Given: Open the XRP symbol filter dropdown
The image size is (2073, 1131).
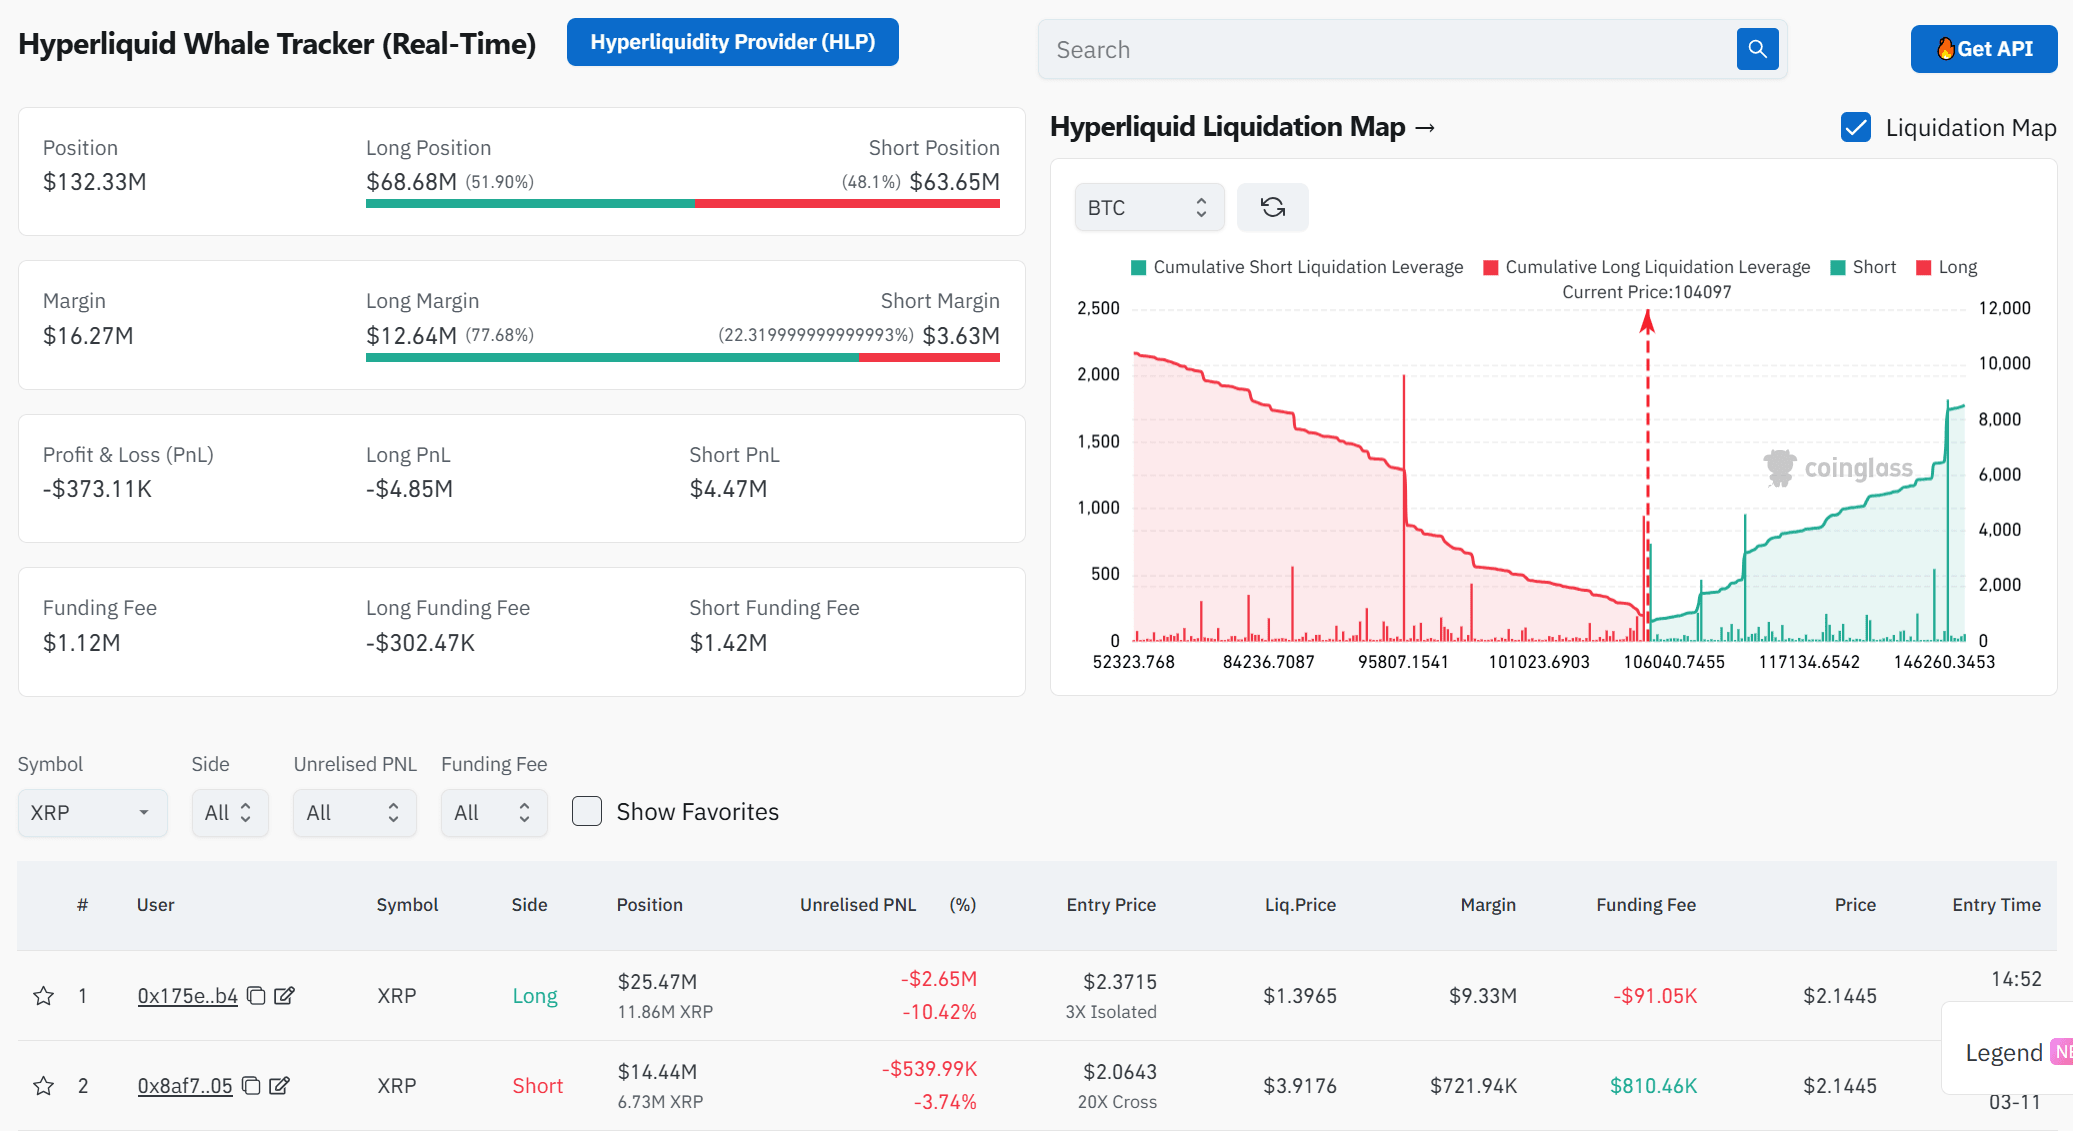Looking at the screenshot, I should 92,813.
